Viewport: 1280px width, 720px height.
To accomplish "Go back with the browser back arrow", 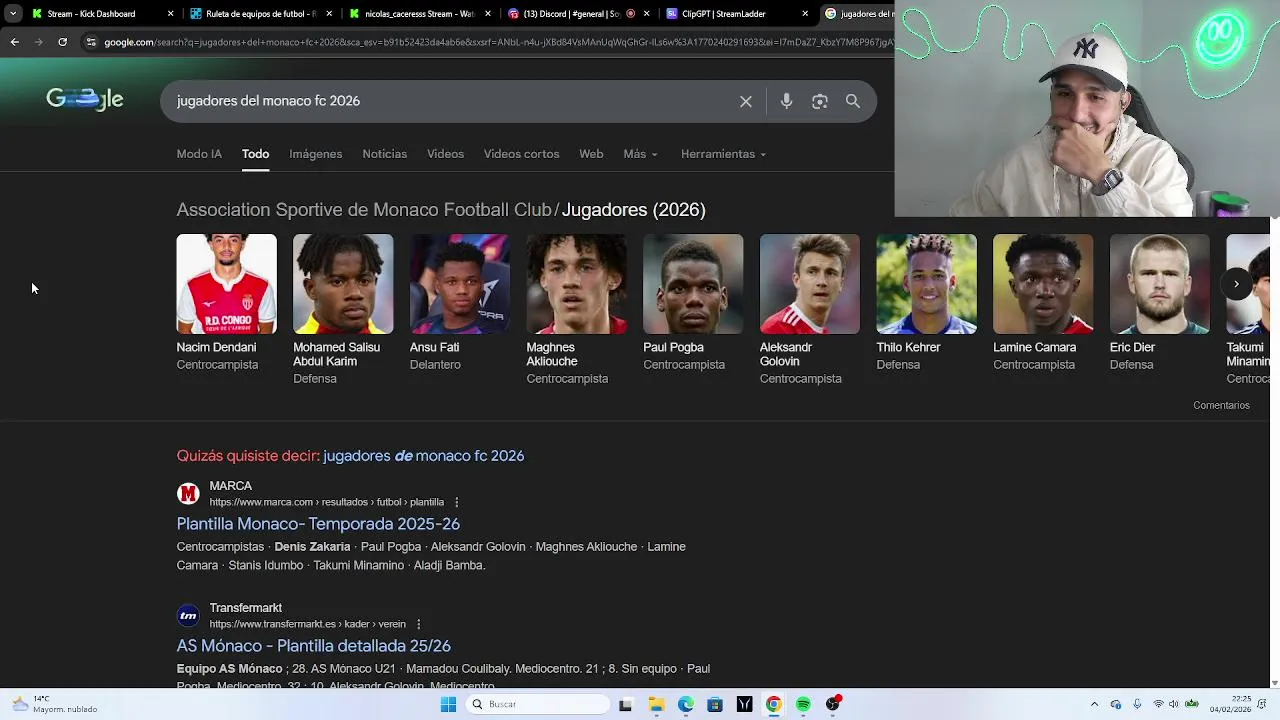I will tap(14, 42).
